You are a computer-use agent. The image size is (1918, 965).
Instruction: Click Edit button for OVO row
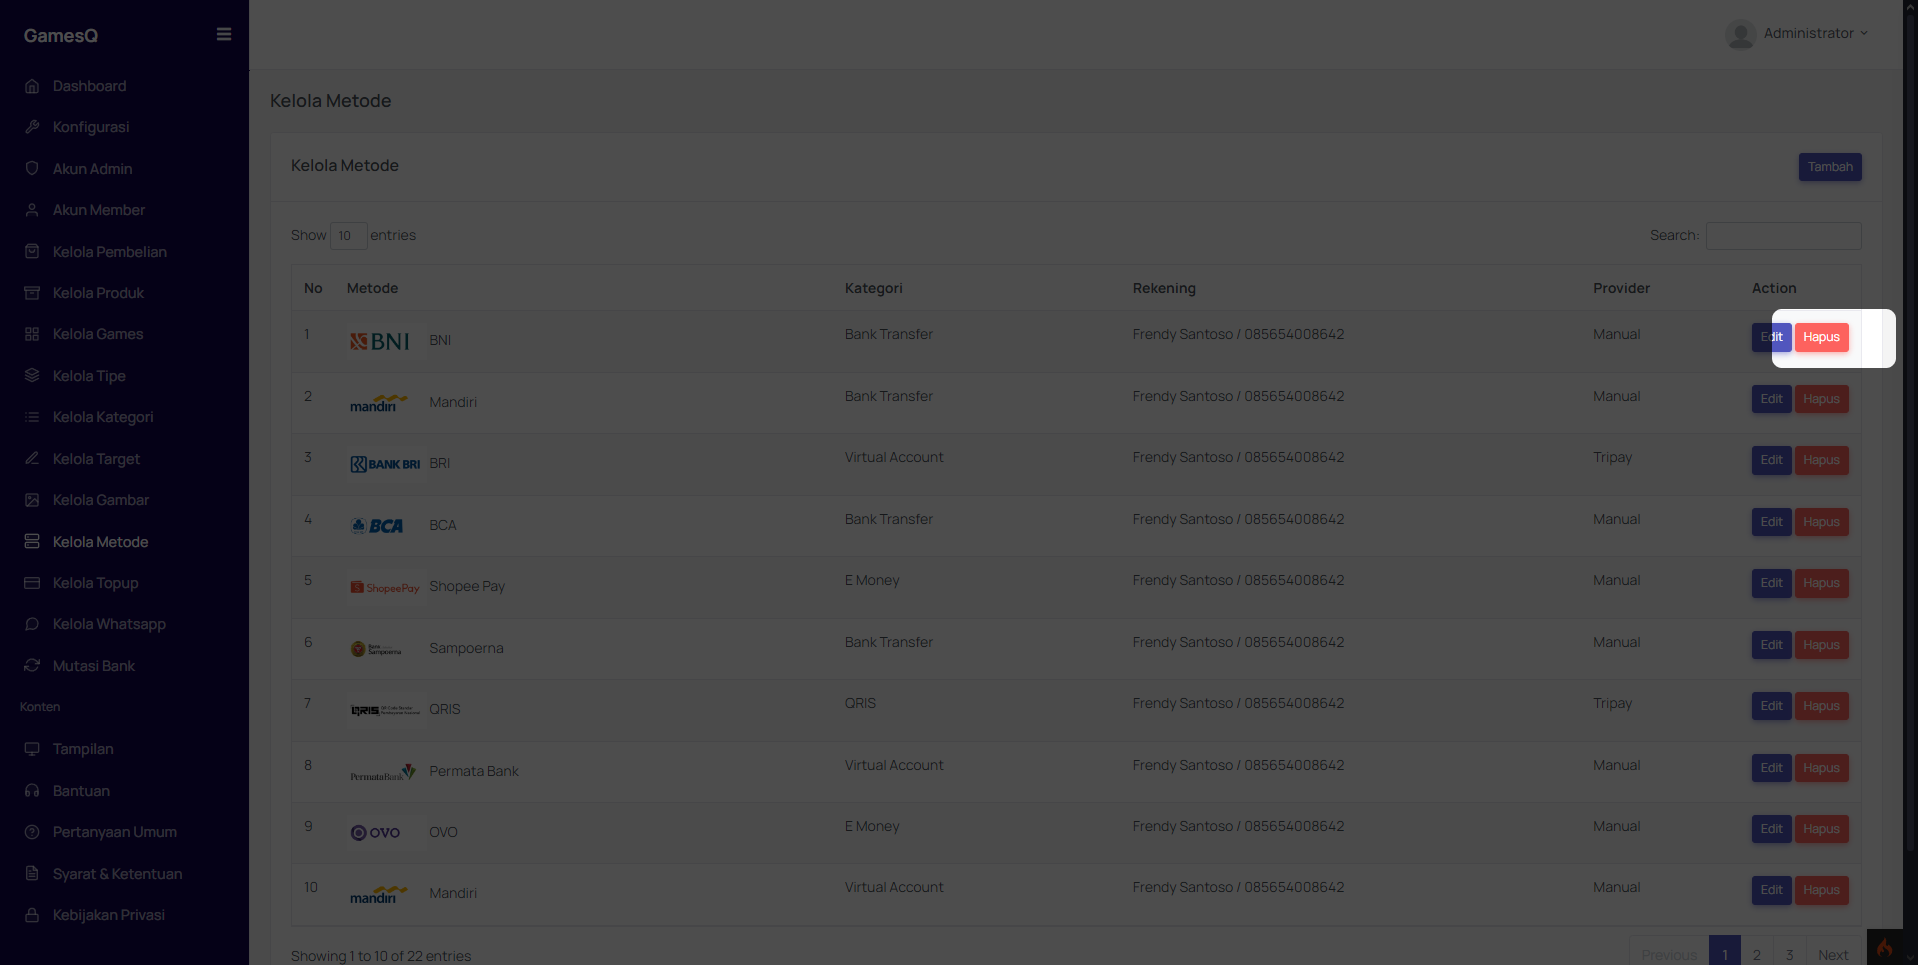[x=1771, y=829]
